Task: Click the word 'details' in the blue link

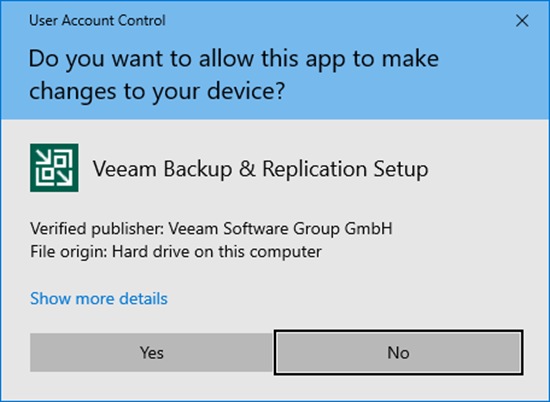Action: (x=143, y=299)
